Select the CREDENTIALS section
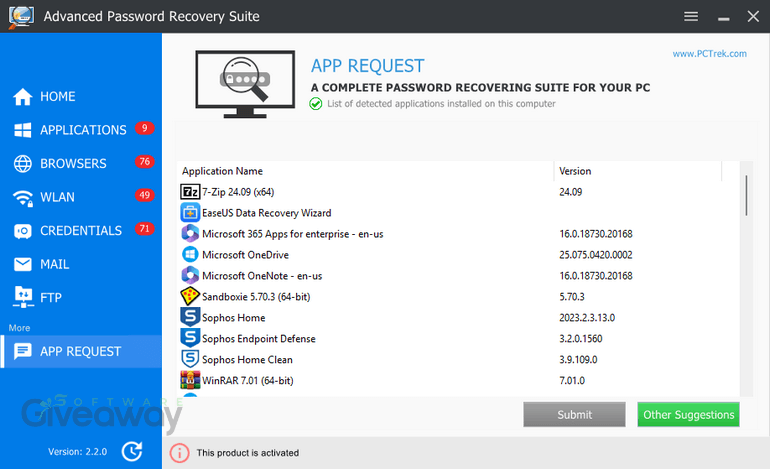 pyautogui.click(x=81, y=231)
